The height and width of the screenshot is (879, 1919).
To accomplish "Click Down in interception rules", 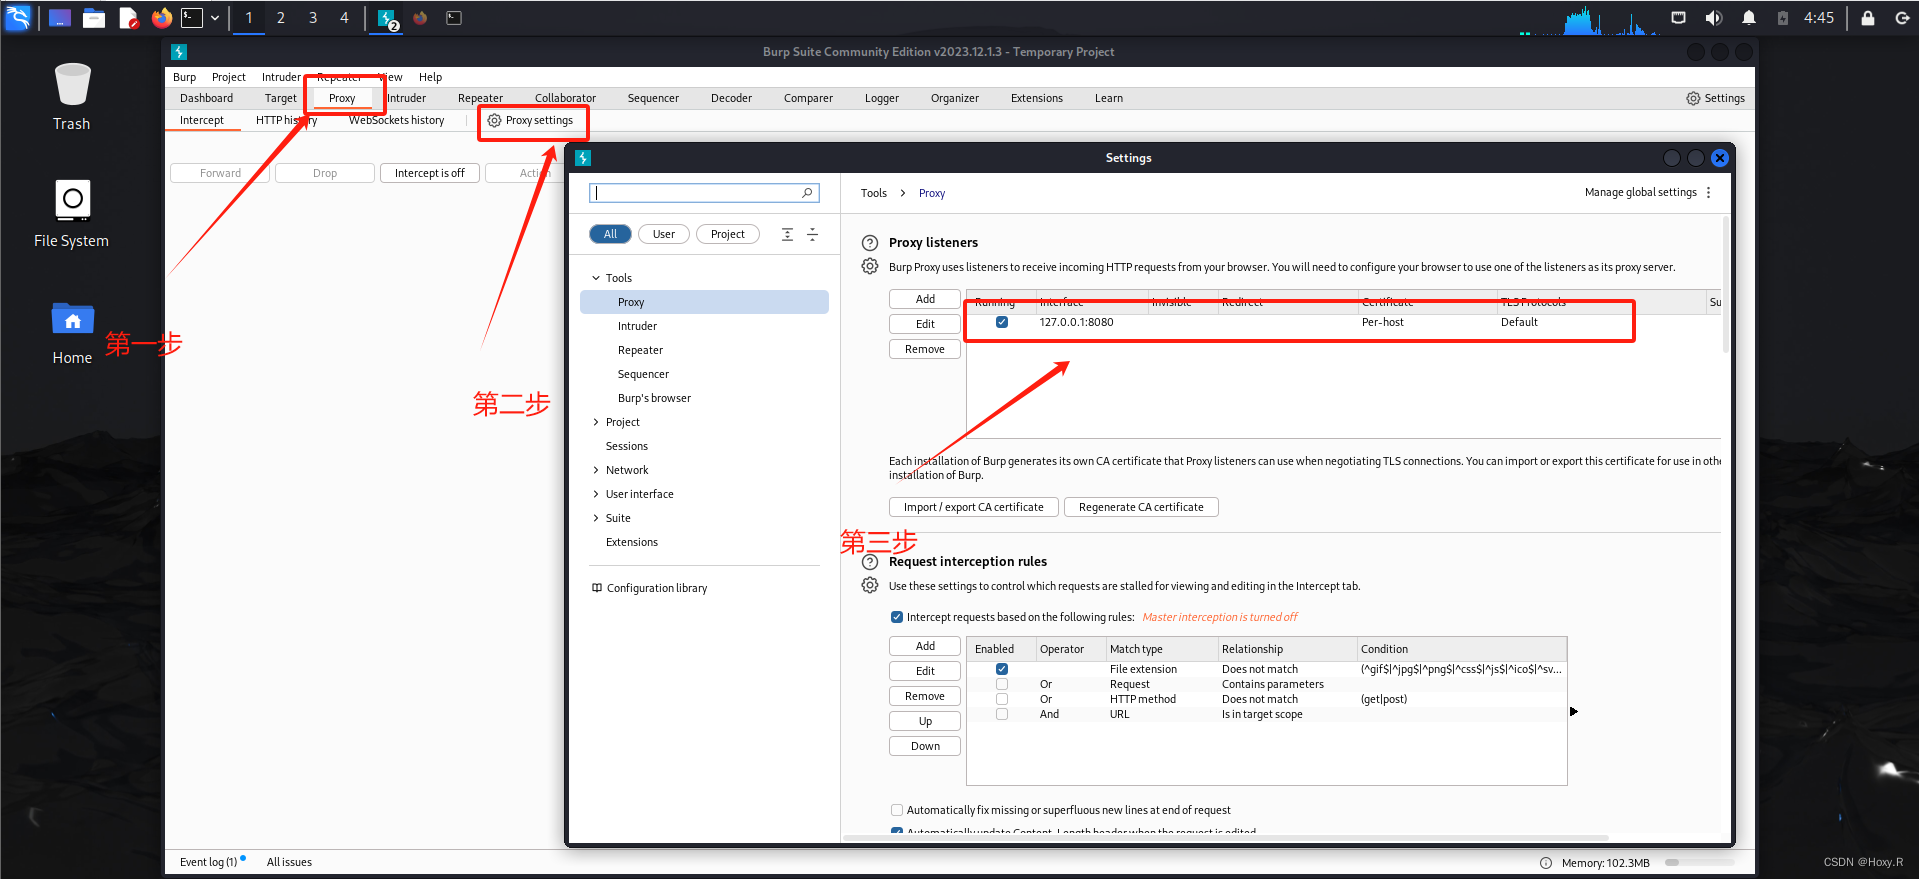I will pyautogui.click(x=925, y=746).
